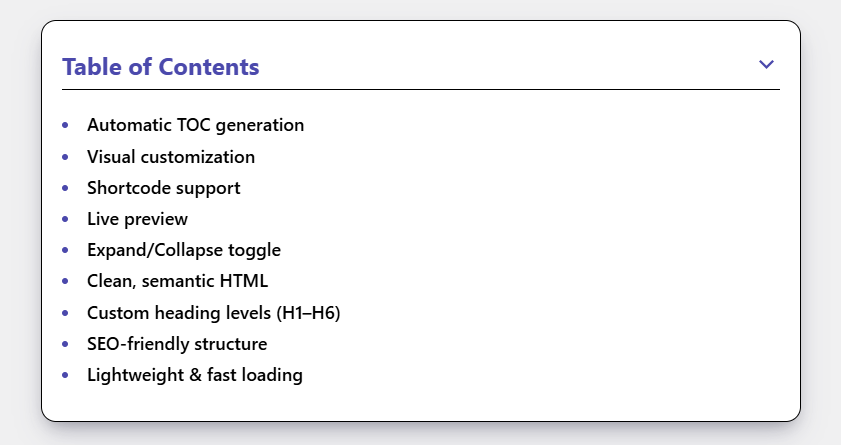The width and height of the screenshot is (841, 445).
Task: Jump to Shortcode support entry
Action: click(x=164, y=188)
